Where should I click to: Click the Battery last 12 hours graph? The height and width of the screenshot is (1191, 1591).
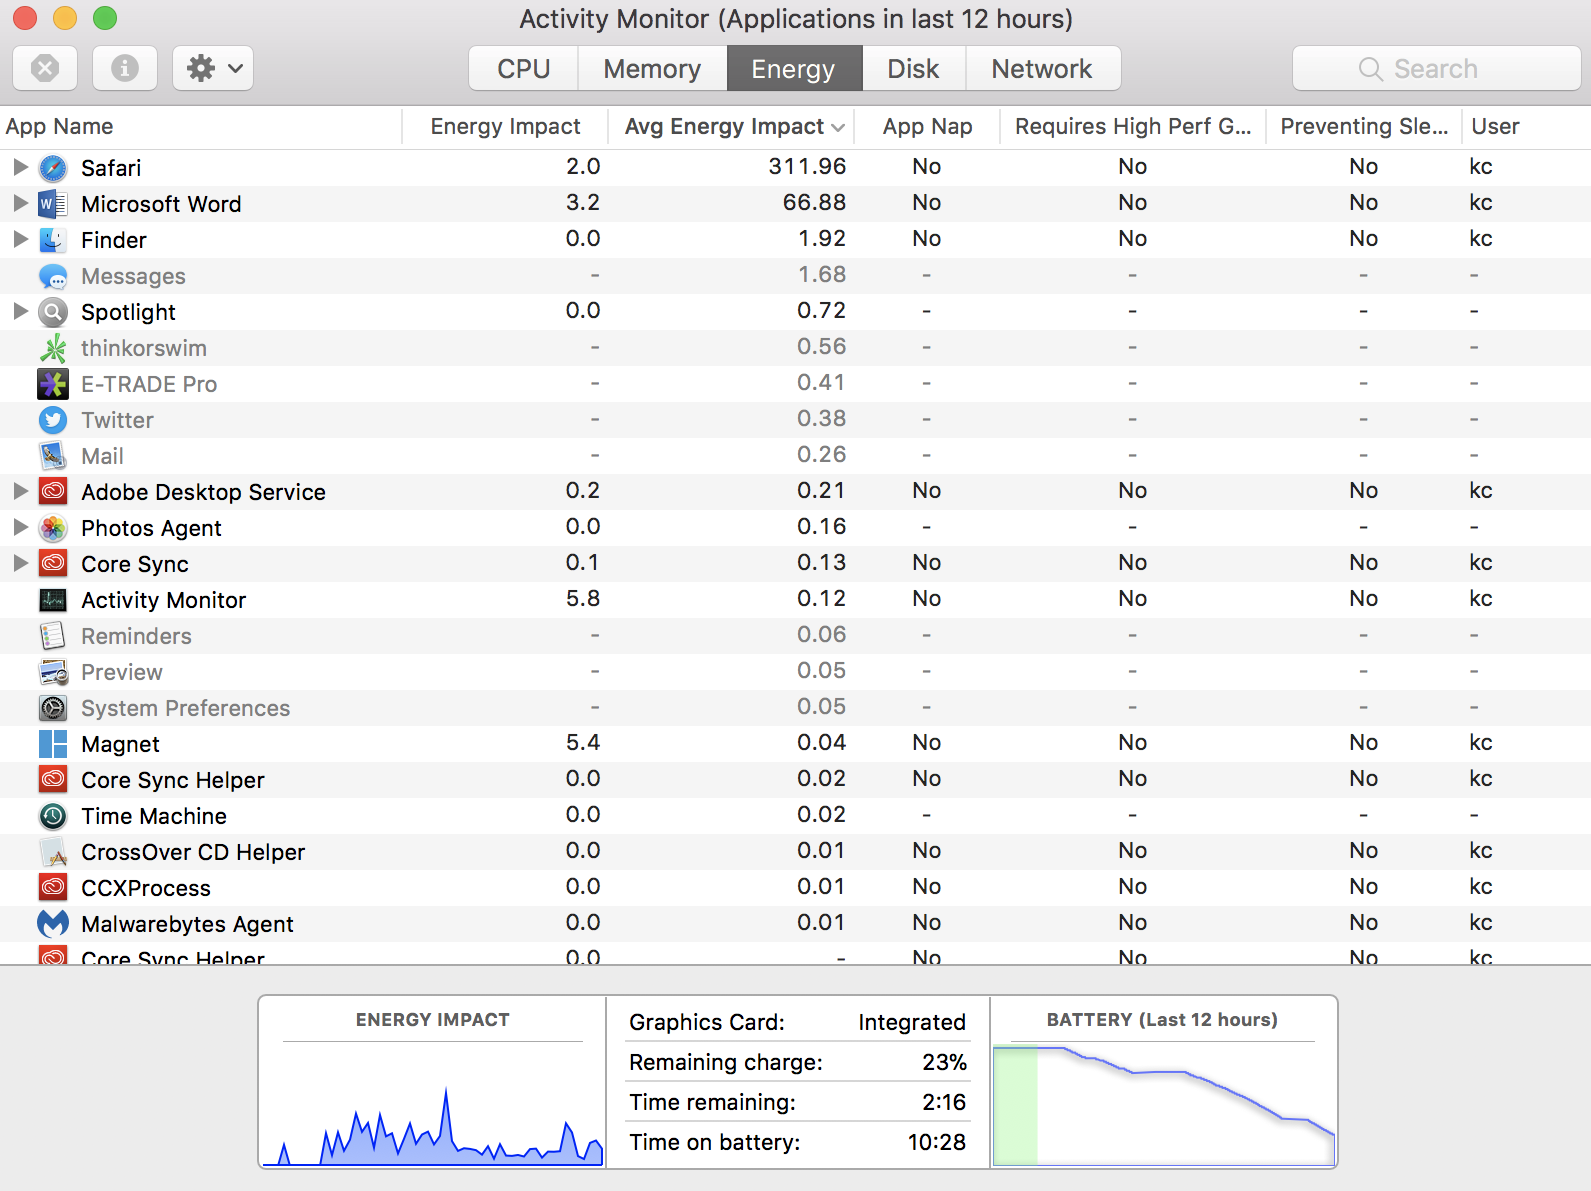pyautogui.click(x=1164, y=1105)
